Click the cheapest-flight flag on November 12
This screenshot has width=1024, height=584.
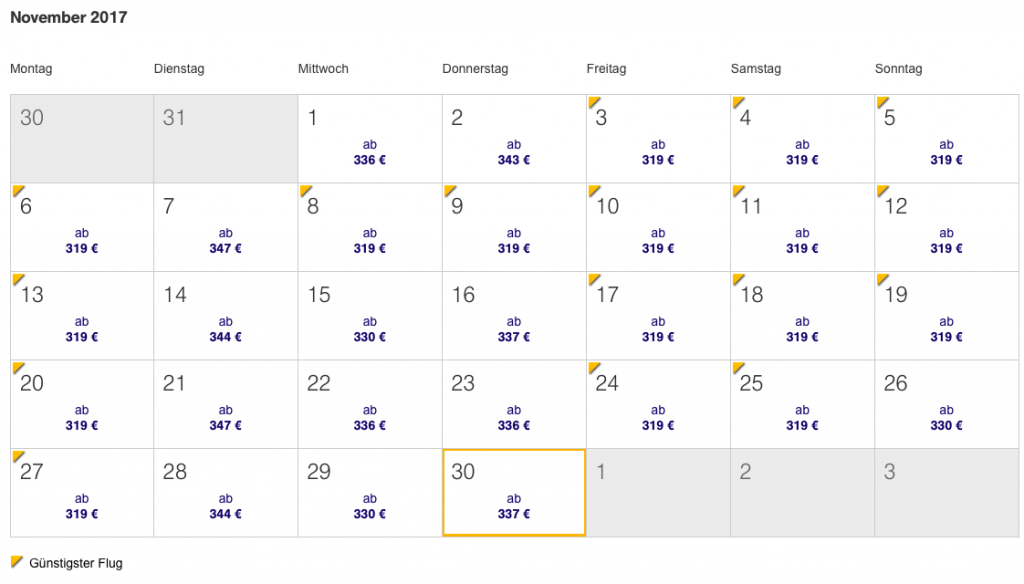coord(882,190)
